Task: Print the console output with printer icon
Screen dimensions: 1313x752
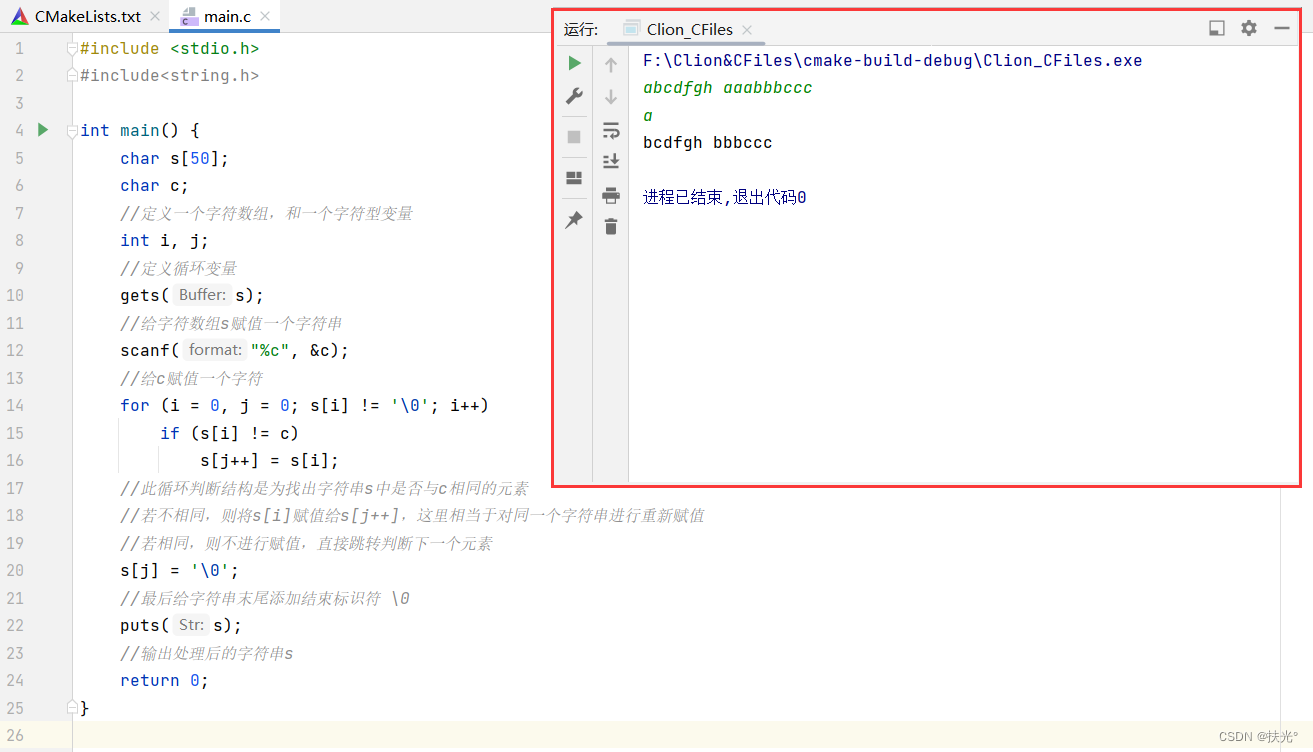Action: [611, 195]
